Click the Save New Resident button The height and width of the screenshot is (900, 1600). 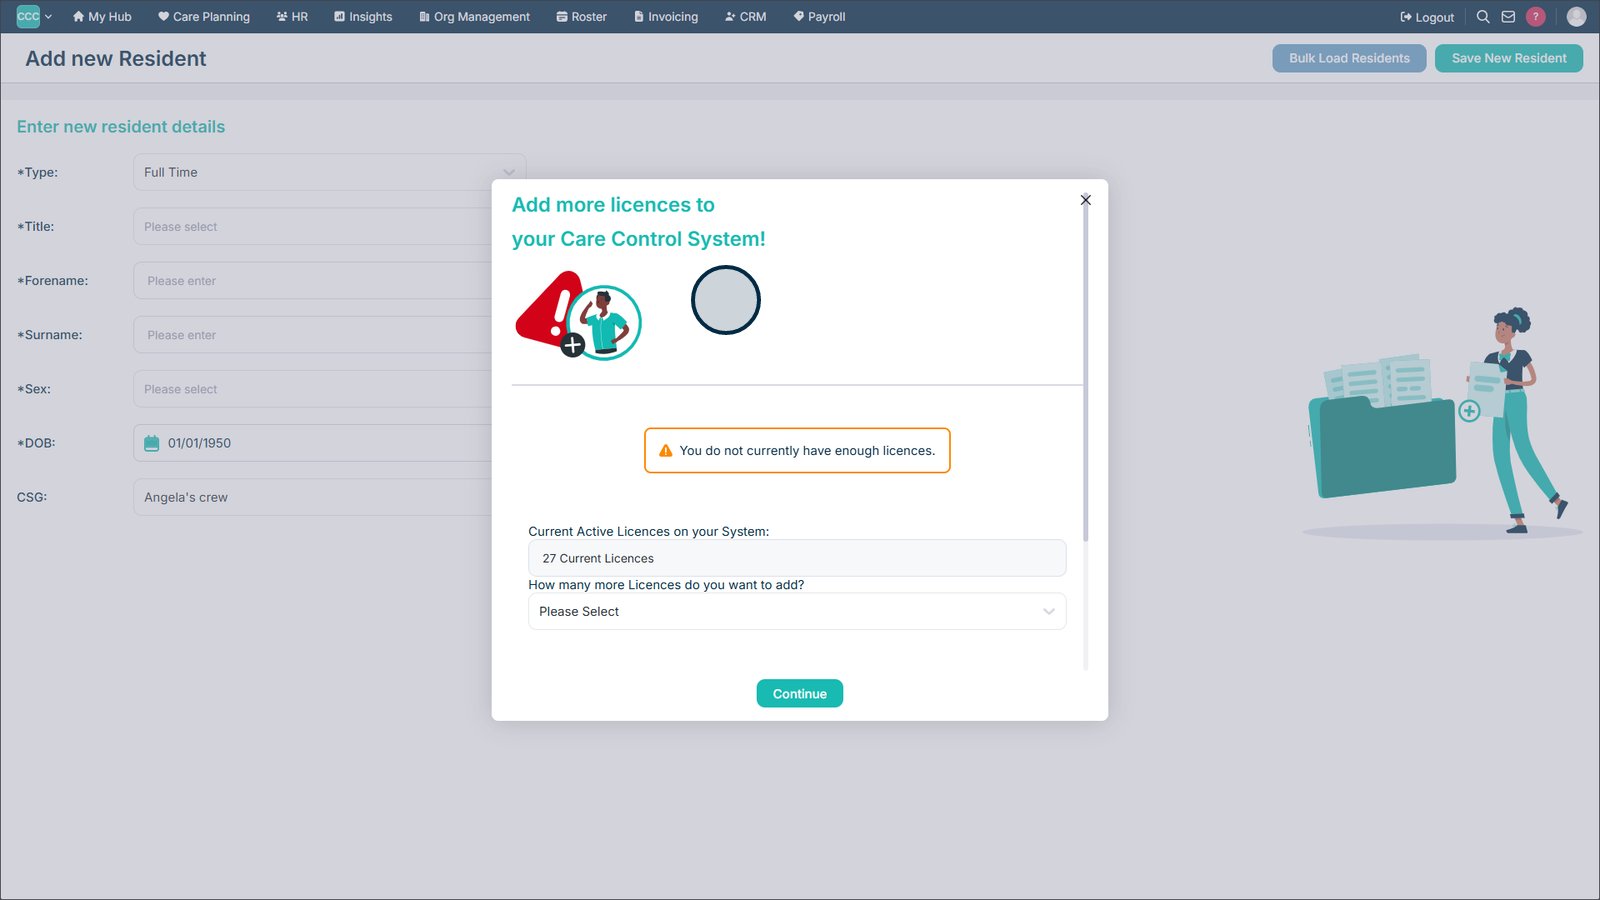click(x=1509, y=58)
